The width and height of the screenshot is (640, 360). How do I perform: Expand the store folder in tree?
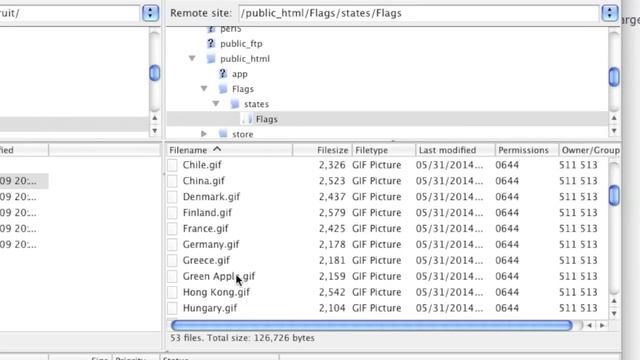pyautogui.click(x=204, y=134)
